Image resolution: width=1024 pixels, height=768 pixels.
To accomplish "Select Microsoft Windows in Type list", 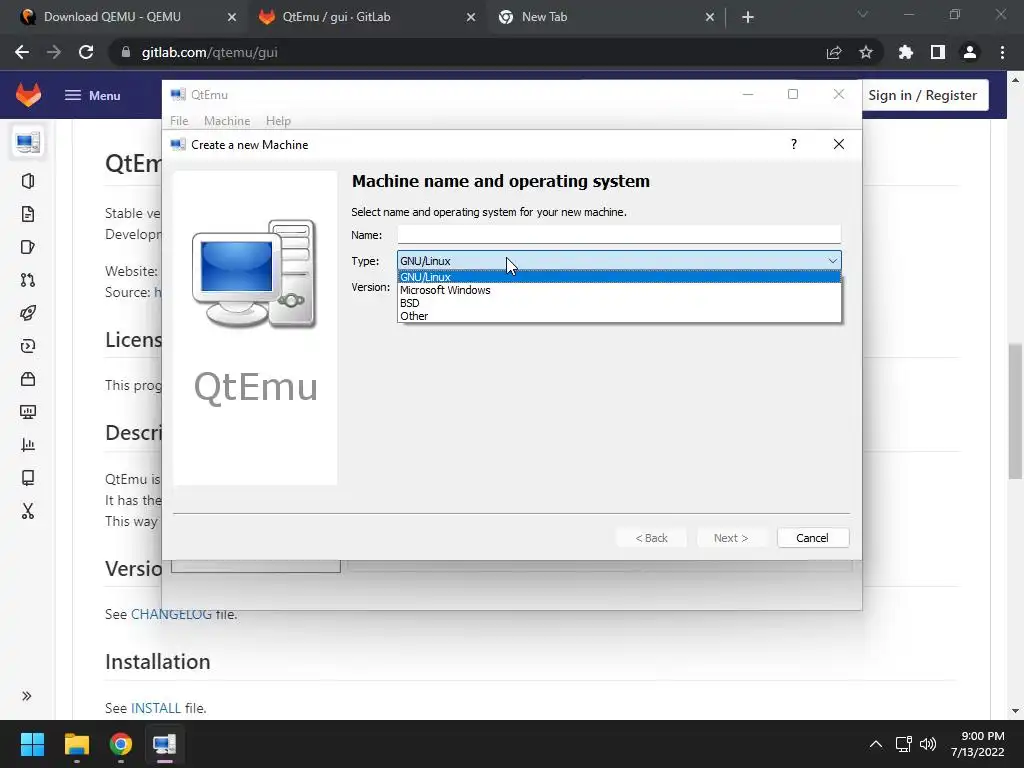I will coord(619,290).
